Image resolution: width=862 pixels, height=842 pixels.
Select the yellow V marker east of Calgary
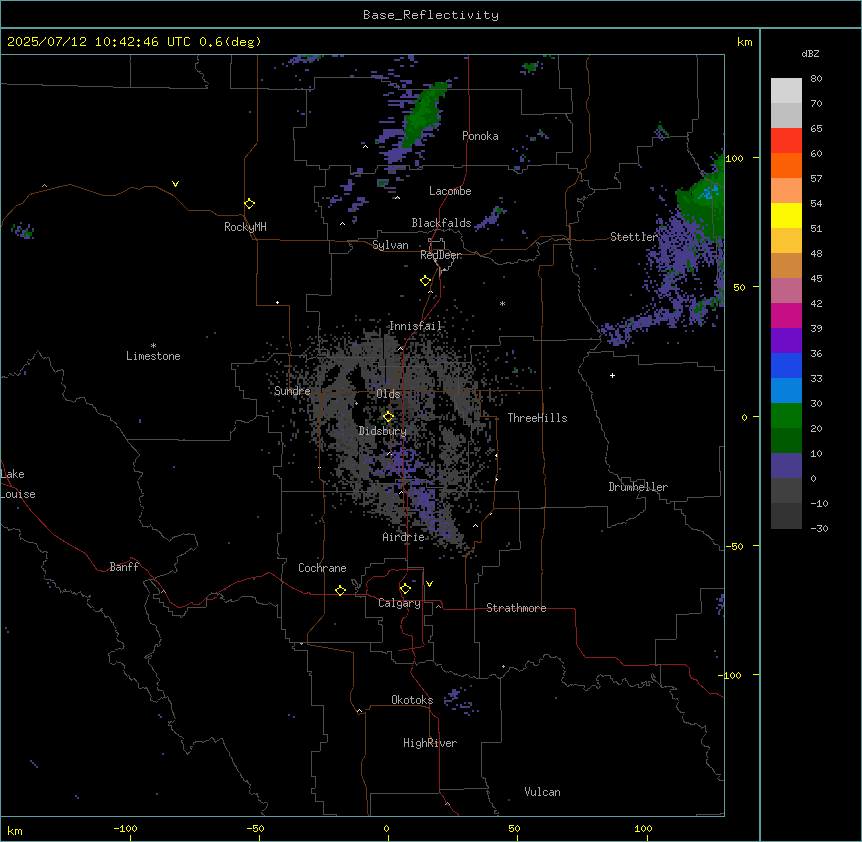click(429, 584)
